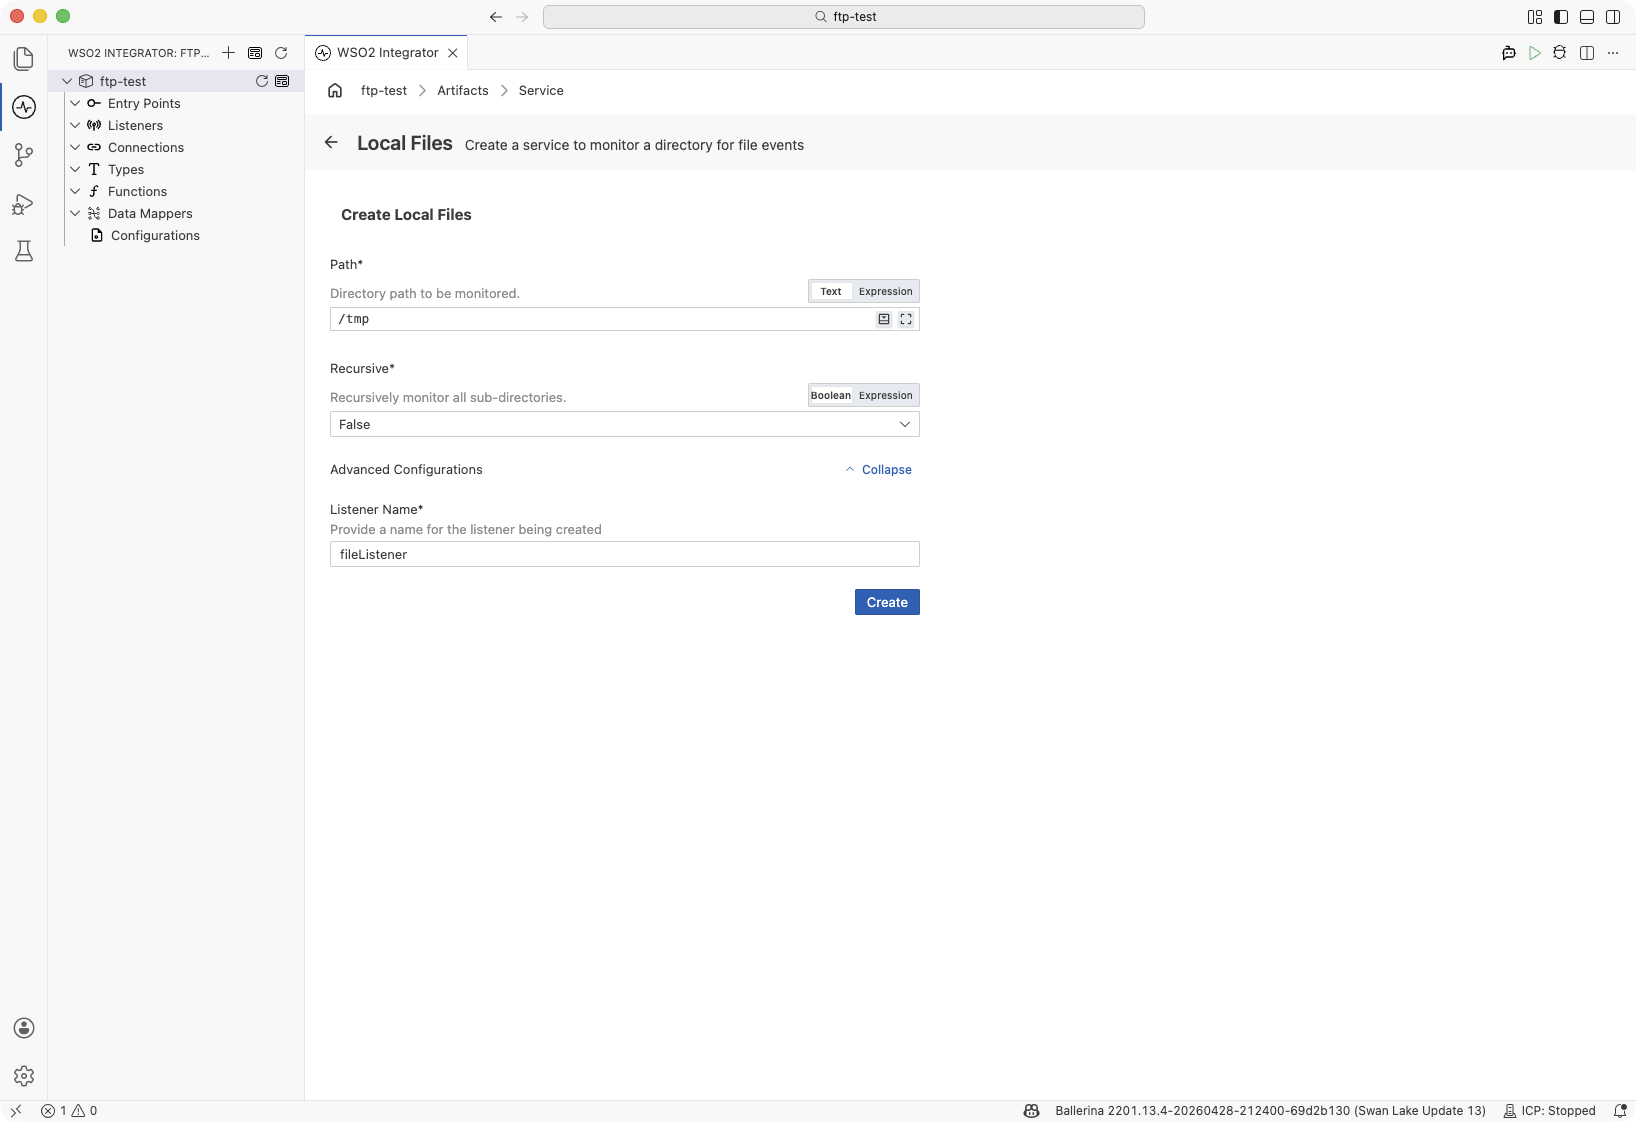
Task: Split the editor right
Action: click(x=1587, y=53)
